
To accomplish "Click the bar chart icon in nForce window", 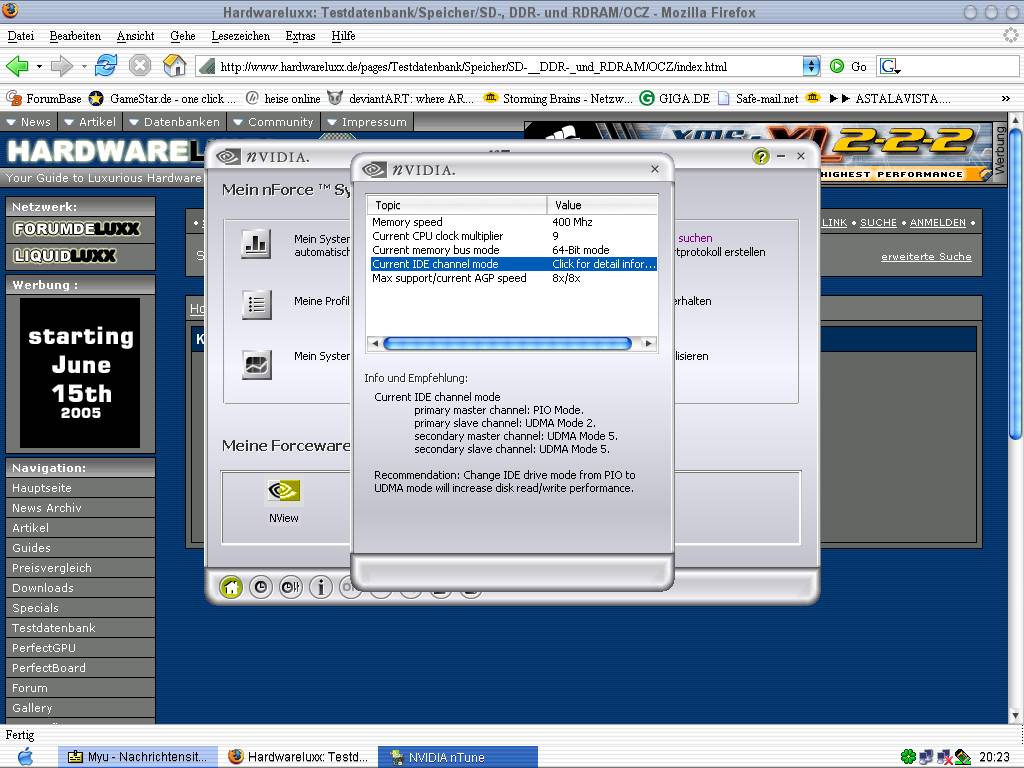I will tap(256, 244).
